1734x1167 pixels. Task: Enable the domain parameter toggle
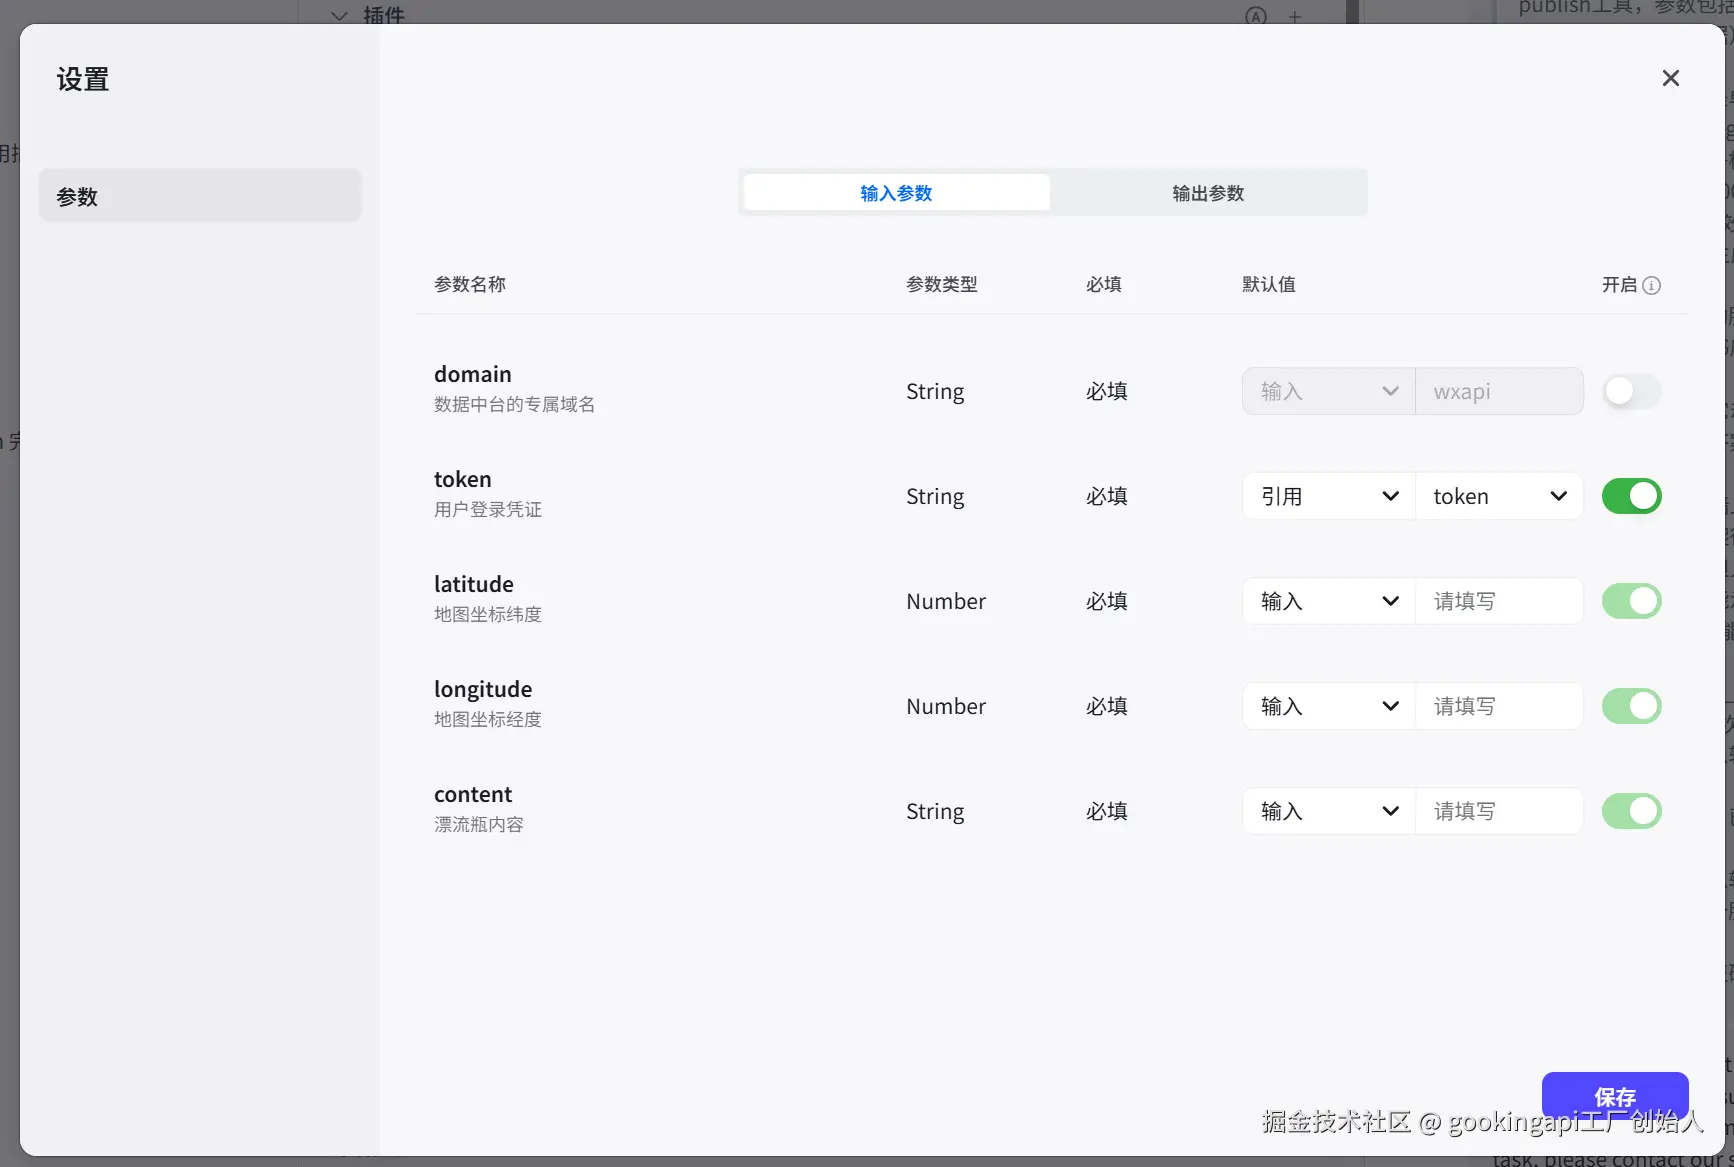[x=1631, y=391]
